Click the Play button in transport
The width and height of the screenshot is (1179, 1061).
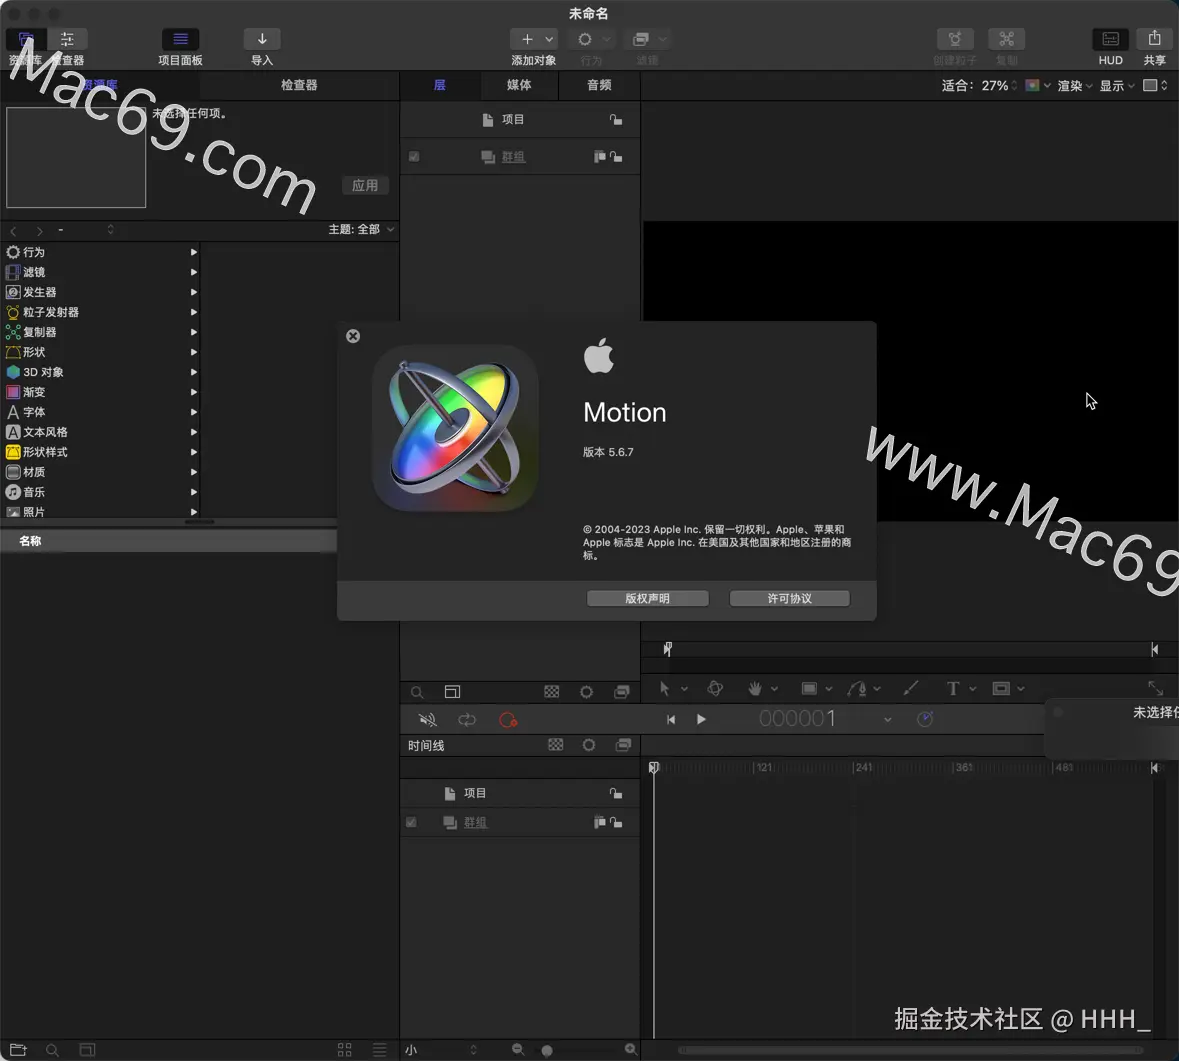coord(701,720)
